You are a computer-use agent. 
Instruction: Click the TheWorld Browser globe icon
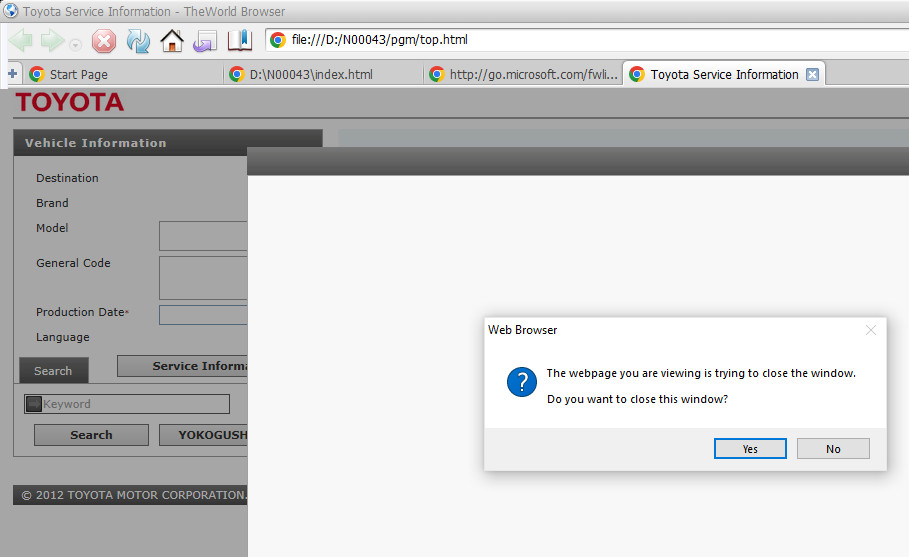(10, 10)
